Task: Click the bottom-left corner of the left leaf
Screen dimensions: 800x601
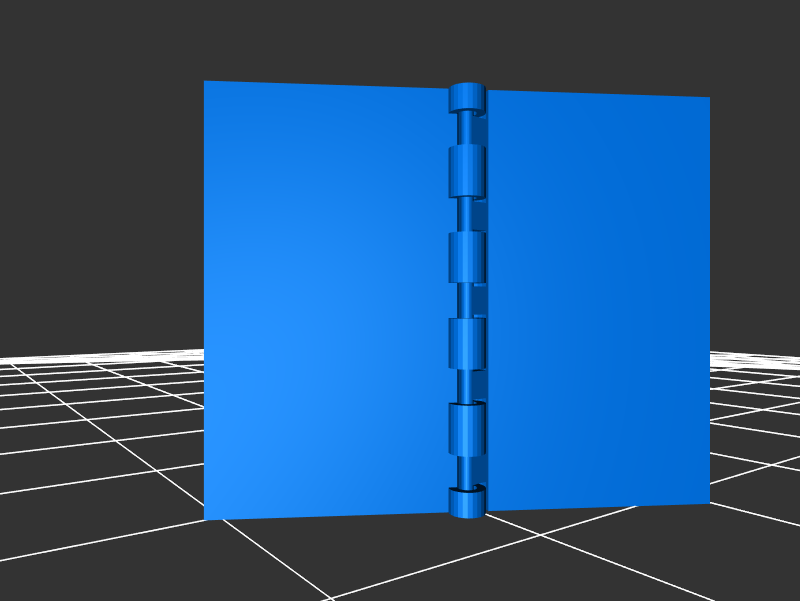Action: pyautogui.click(x=208, y=515)
